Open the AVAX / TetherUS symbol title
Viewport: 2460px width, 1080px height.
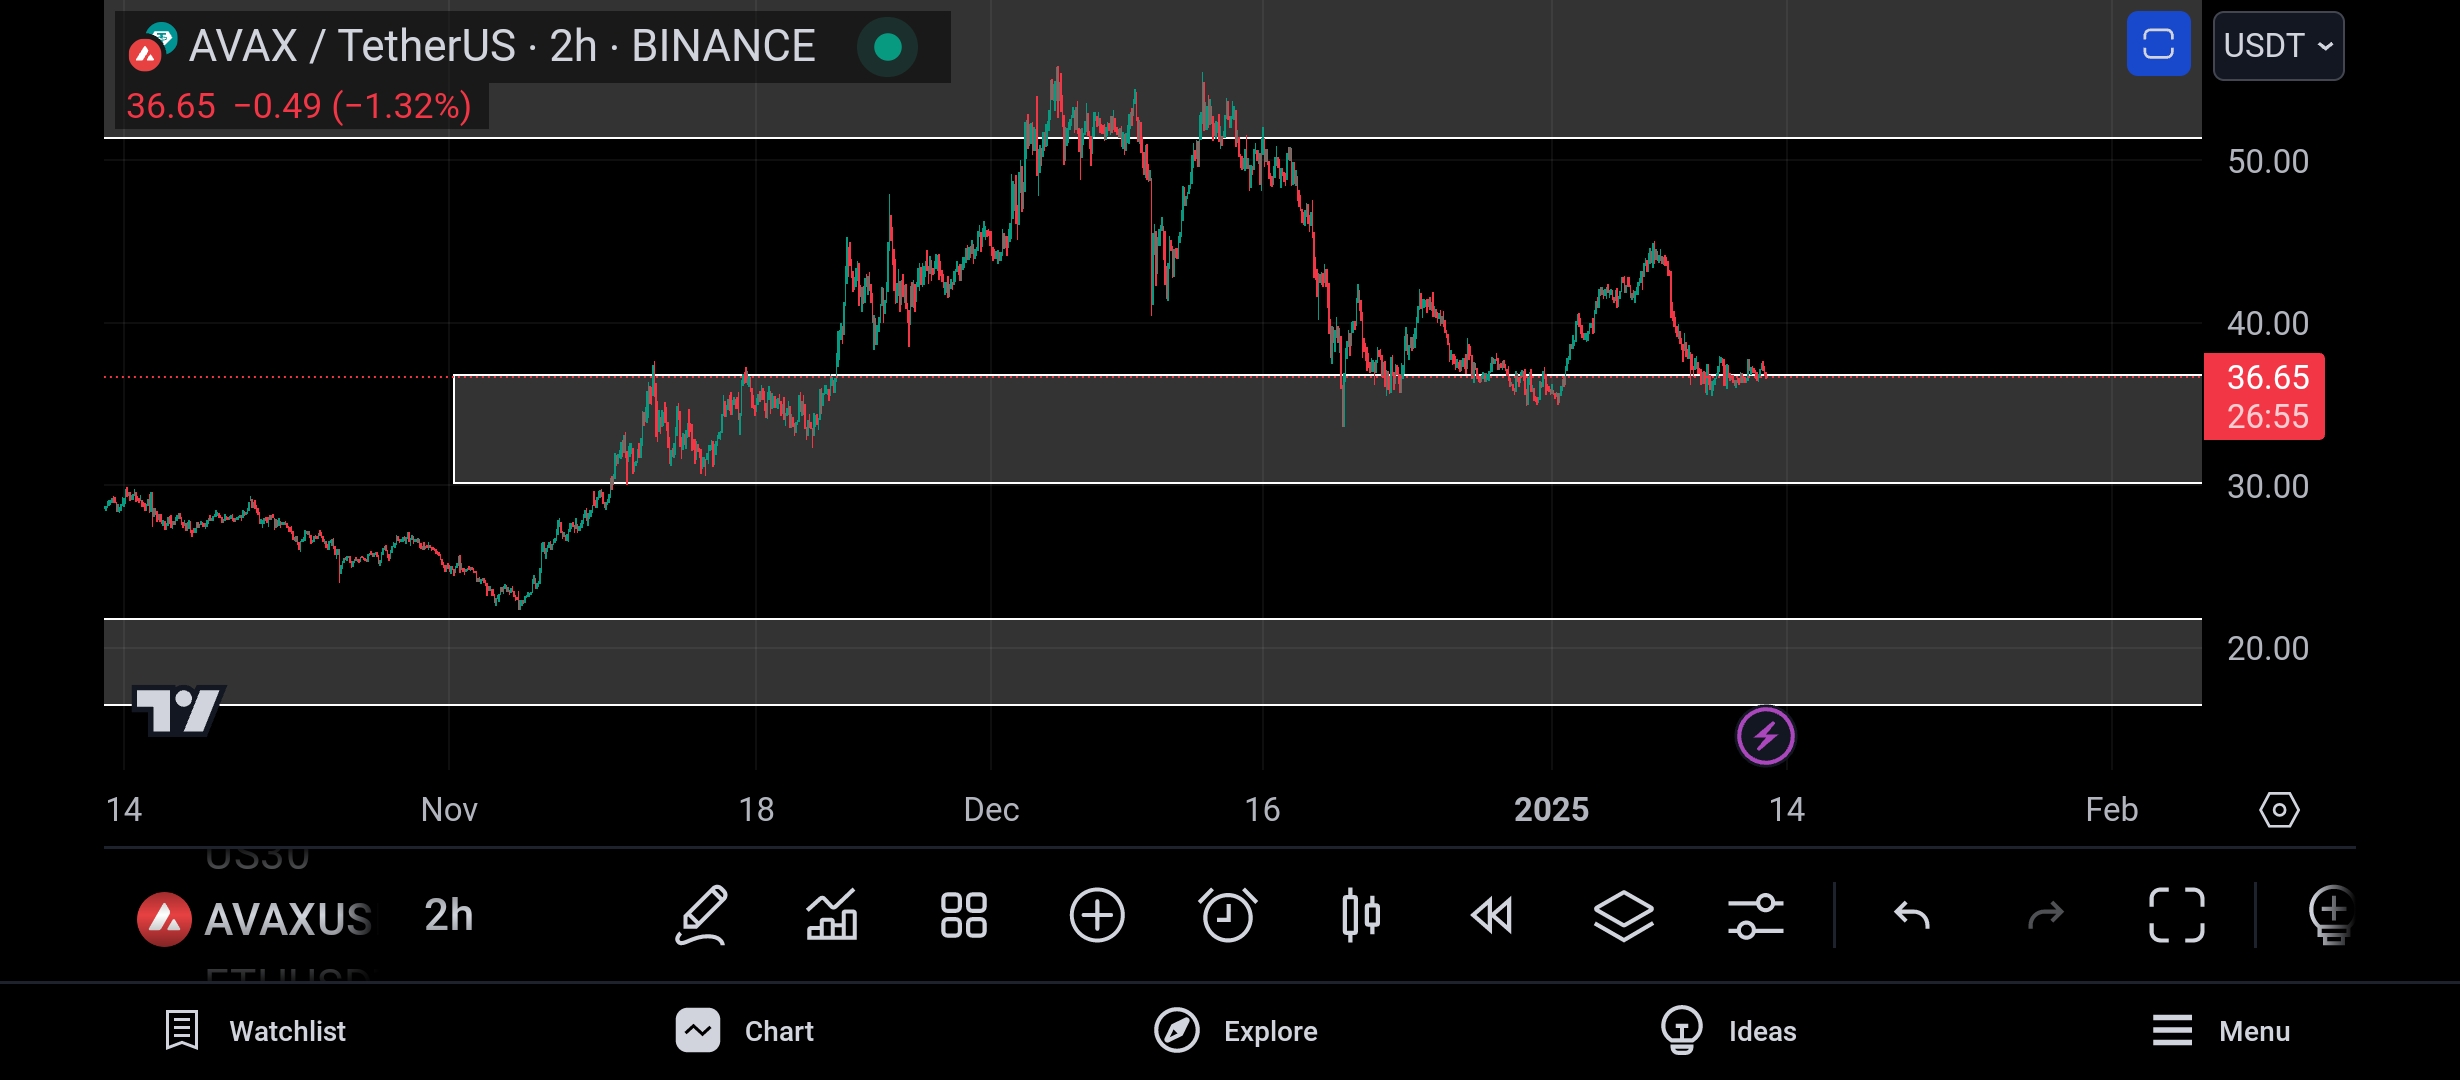click(x=502, y=46)
